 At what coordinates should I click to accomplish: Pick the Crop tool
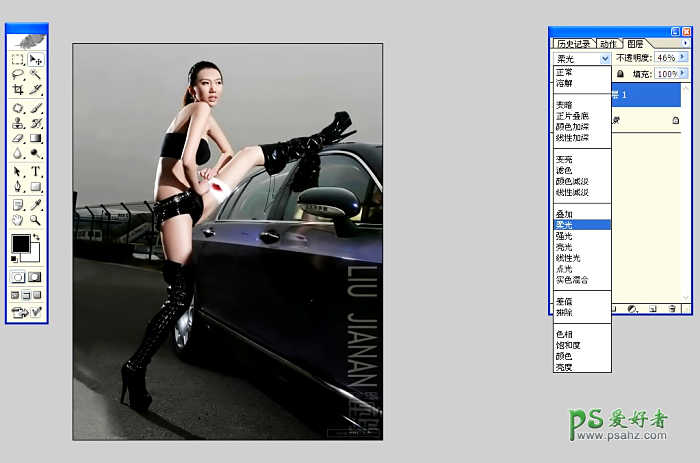point(18,90)
